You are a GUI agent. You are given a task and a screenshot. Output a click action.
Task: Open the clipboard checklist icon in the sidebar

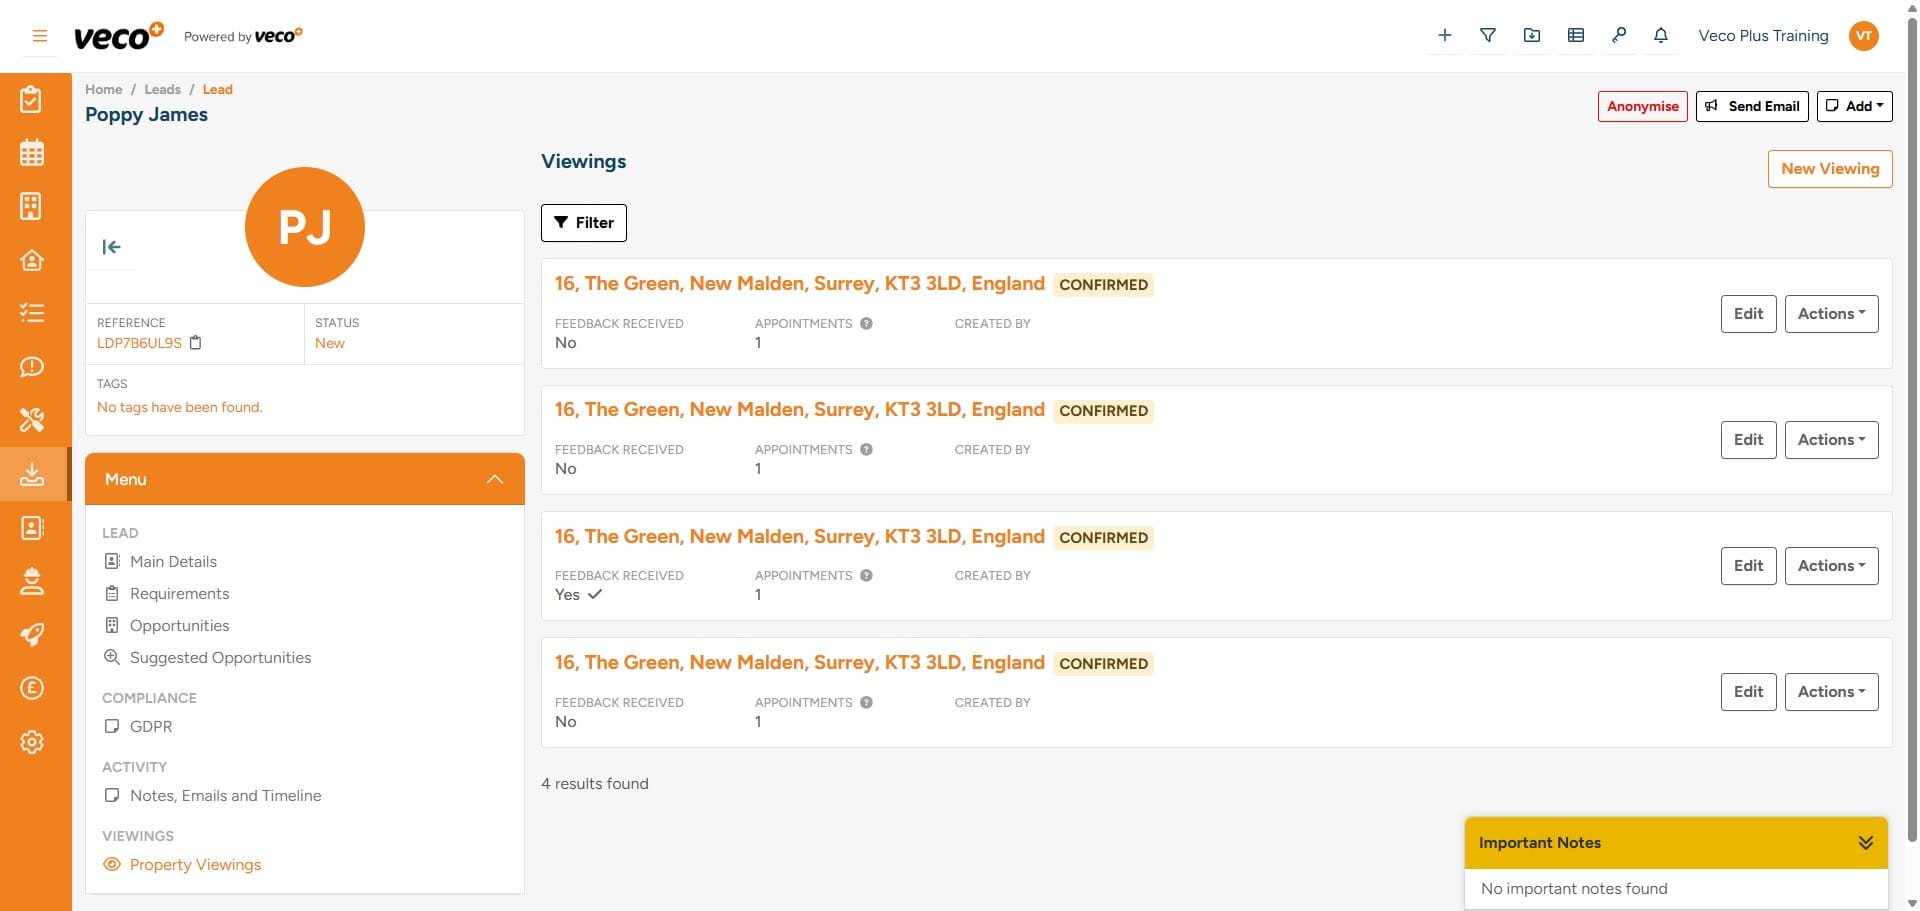point(32,99)
